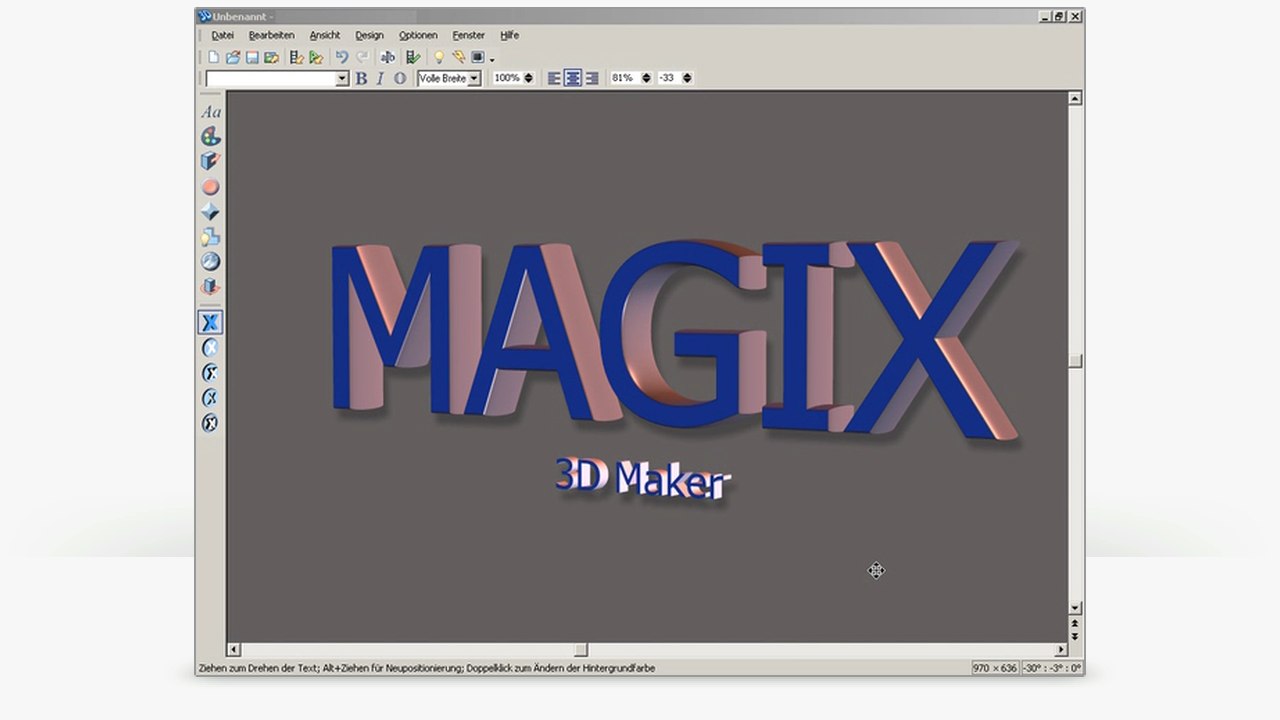Open the shadow options lightbulb tool in sidebar
This screenshot has height=720, width=1280.
coord(210,237)
